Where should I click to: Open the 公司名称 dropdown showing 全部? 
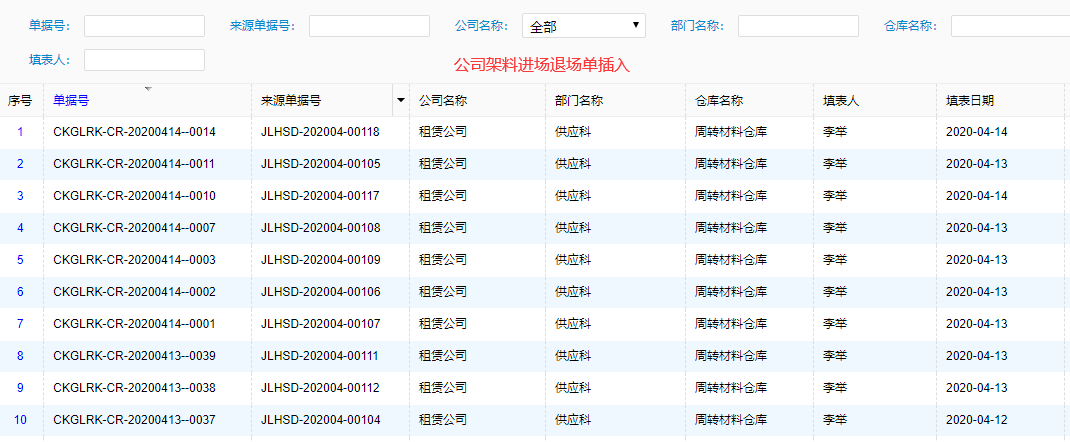583,26
